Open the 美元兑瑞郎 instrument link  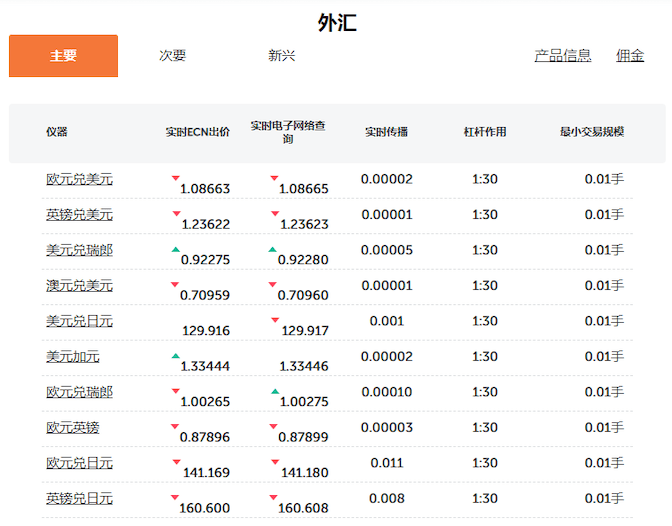tap(79, 250)
